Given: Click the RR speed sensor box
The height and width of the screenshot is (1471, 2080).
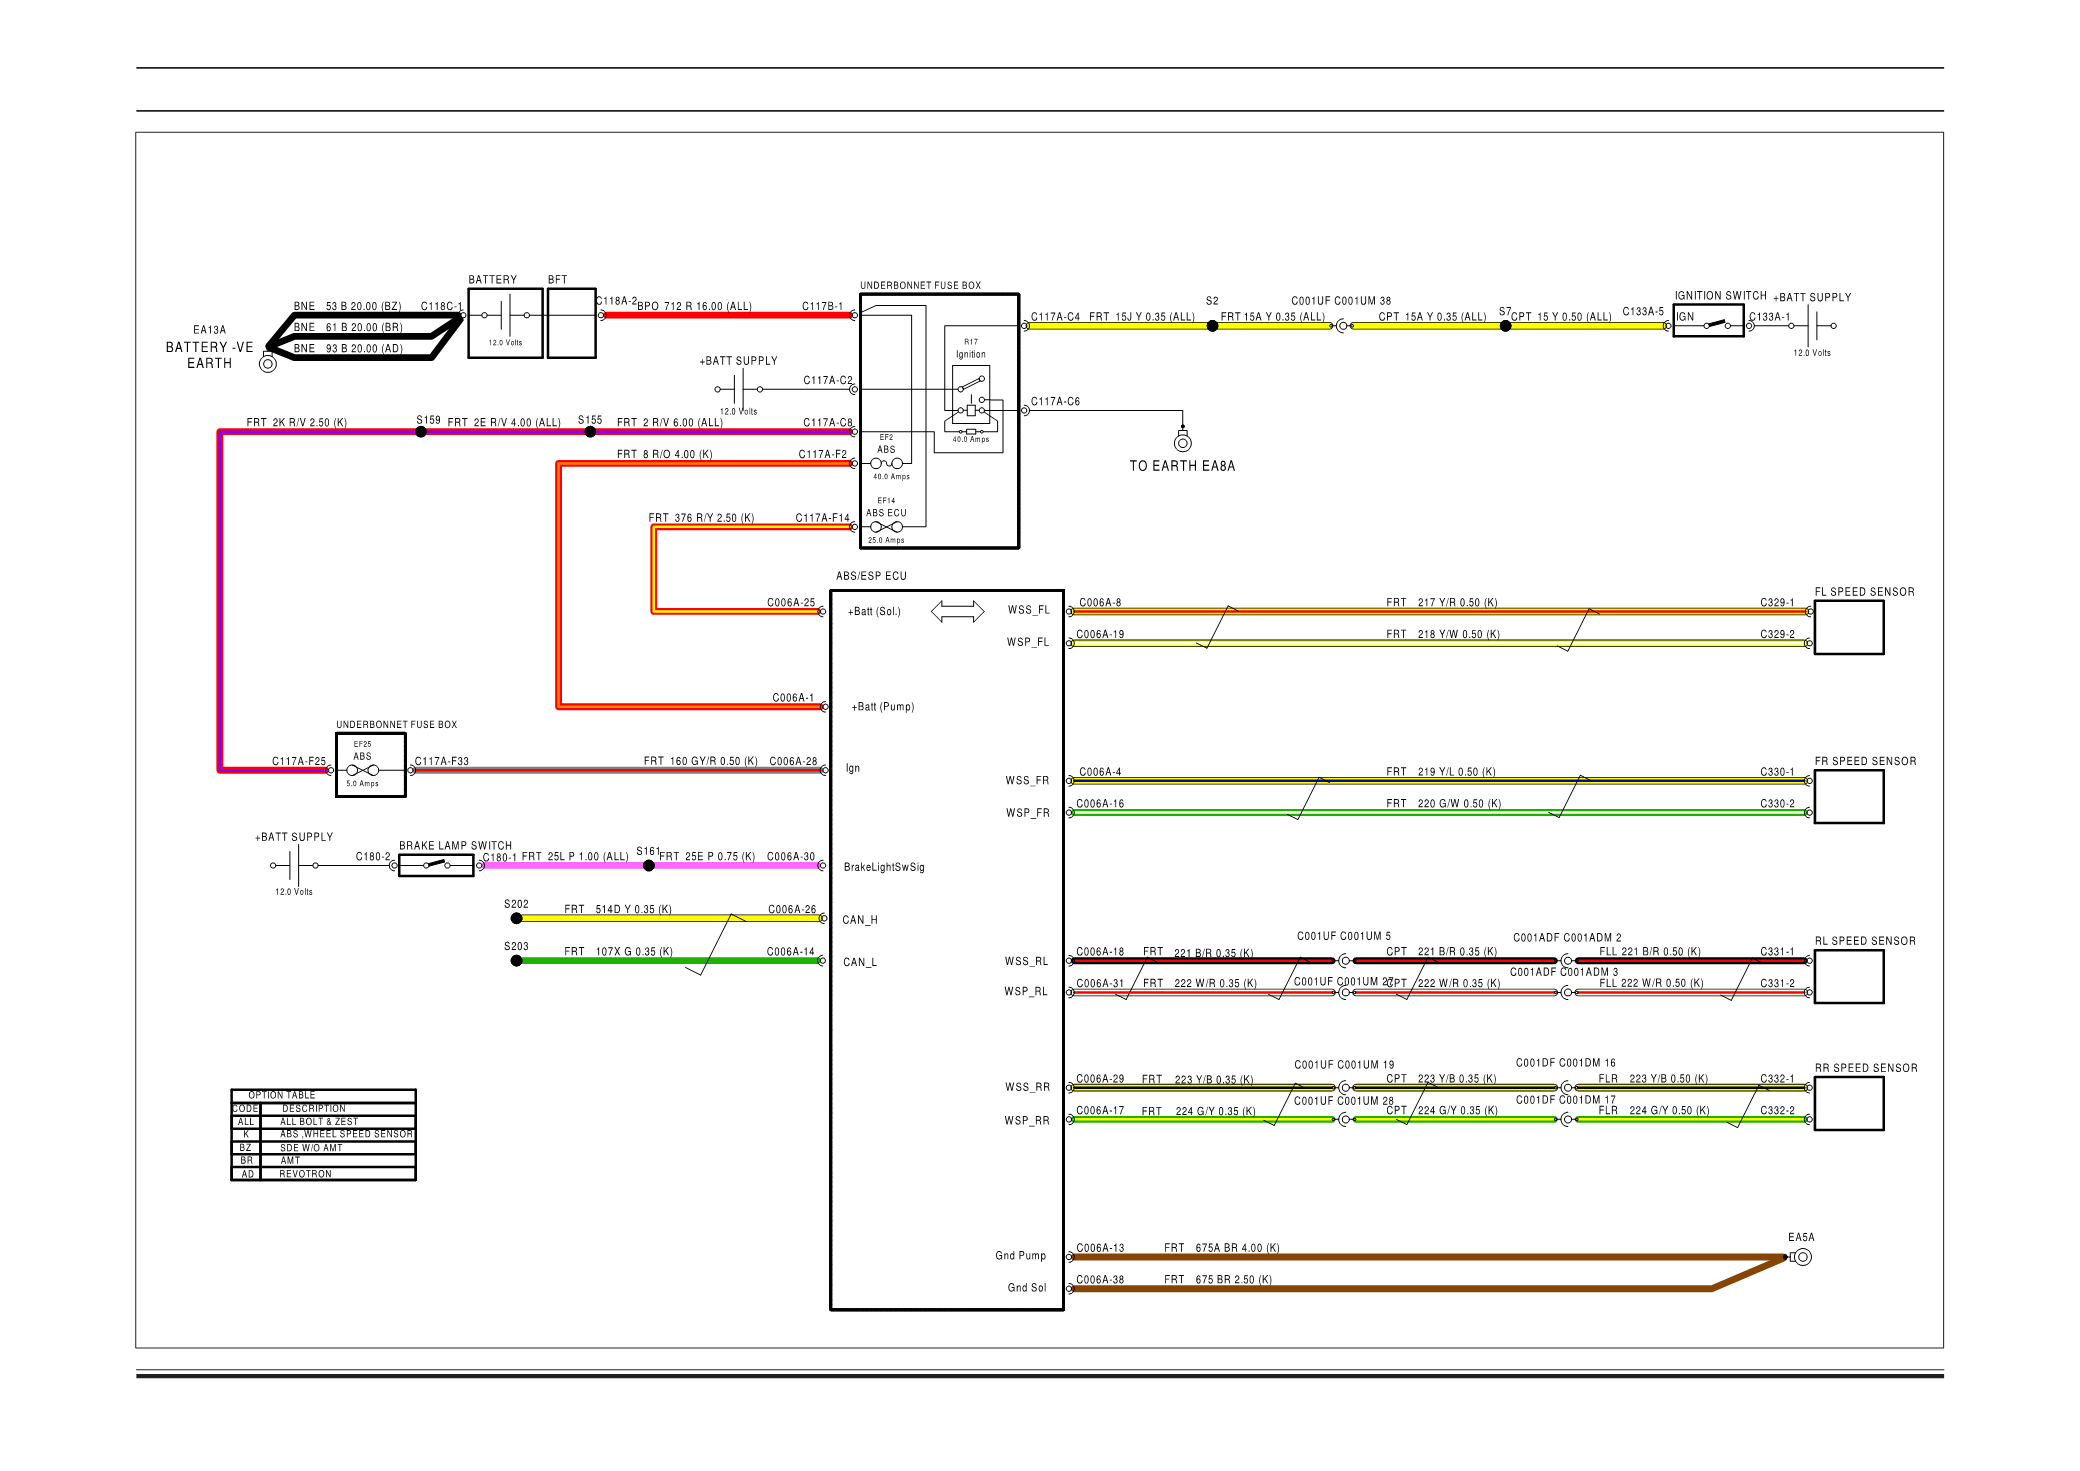Looking at the screenshot, I should pos(1848,1104).
